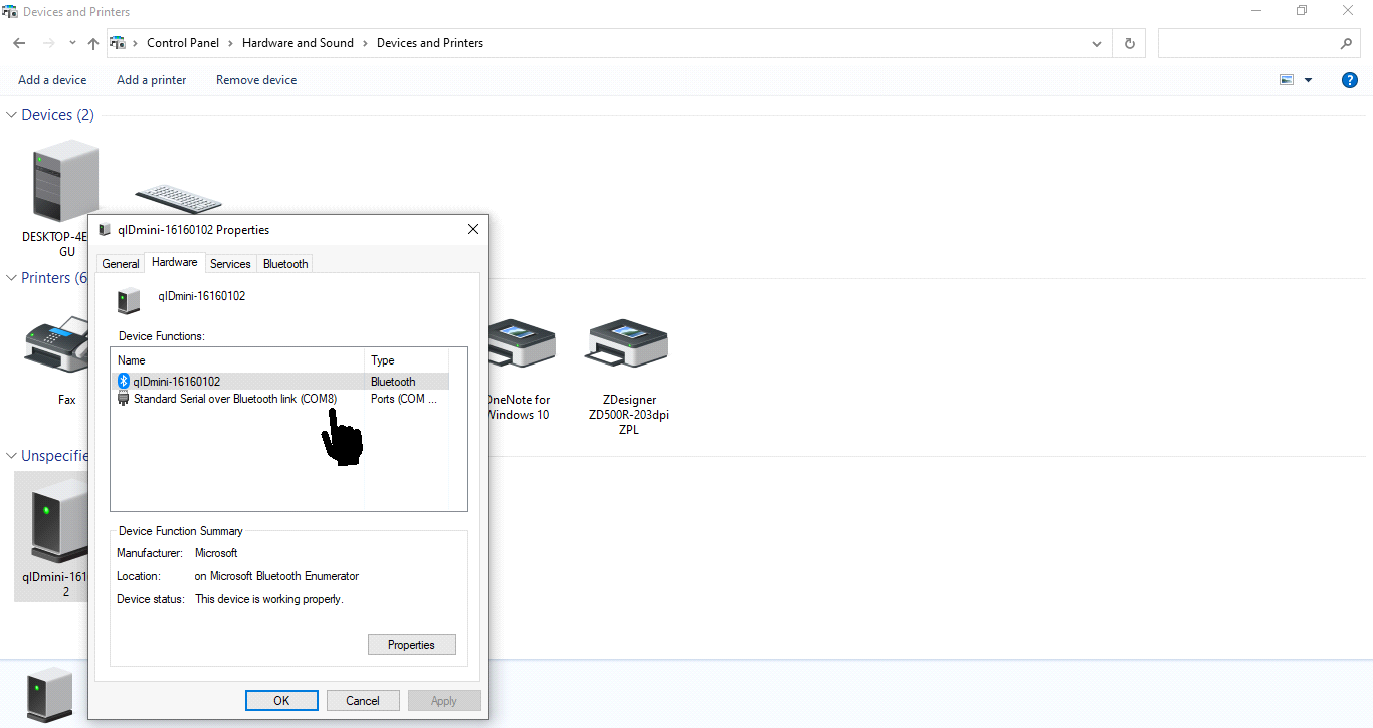Screen dimensions: 1373x728
Task: Go up one folder level arrow
Action: pyautogui.click(x=93, y=43)
